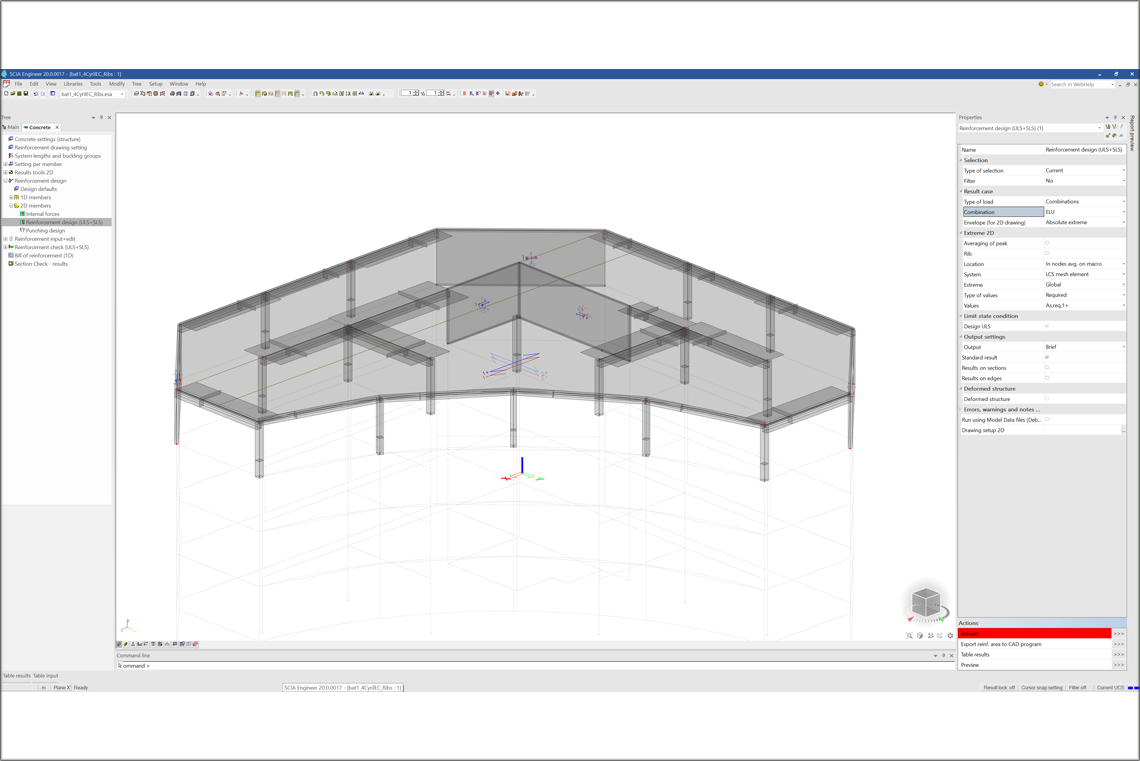
Task: Click the command line input field
Action: pos(535,666)
